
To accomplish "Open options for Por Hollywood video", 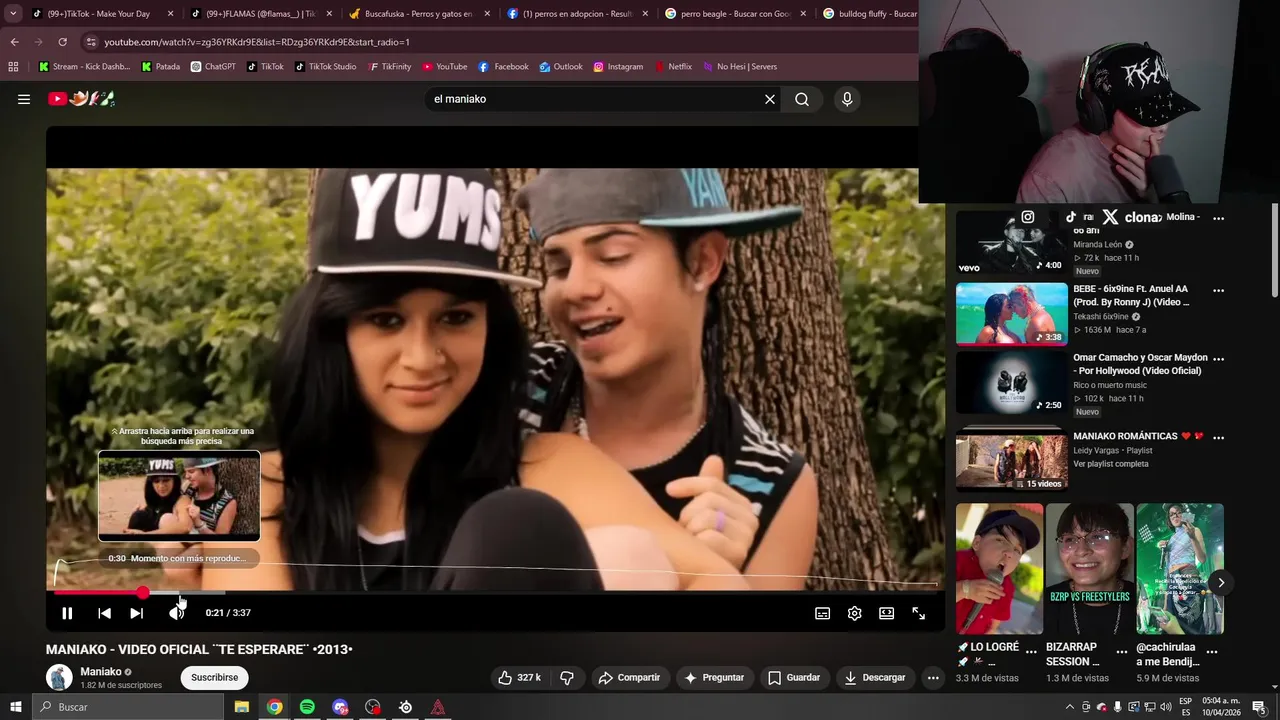I will pos(1218,358).
